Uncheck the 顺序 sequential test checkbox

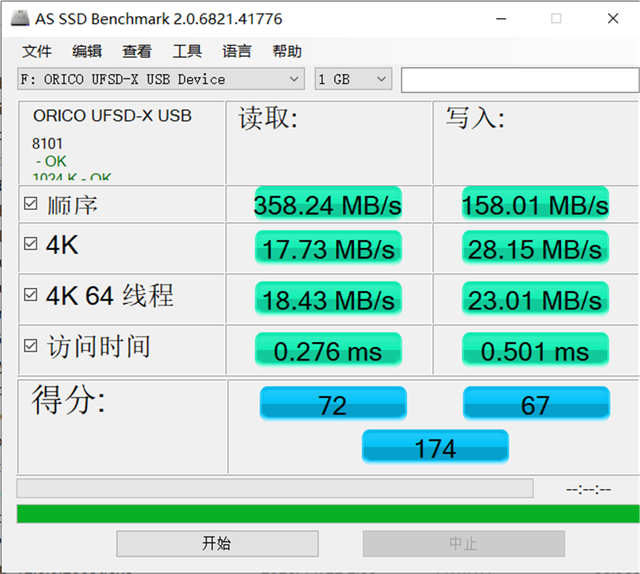31,203
